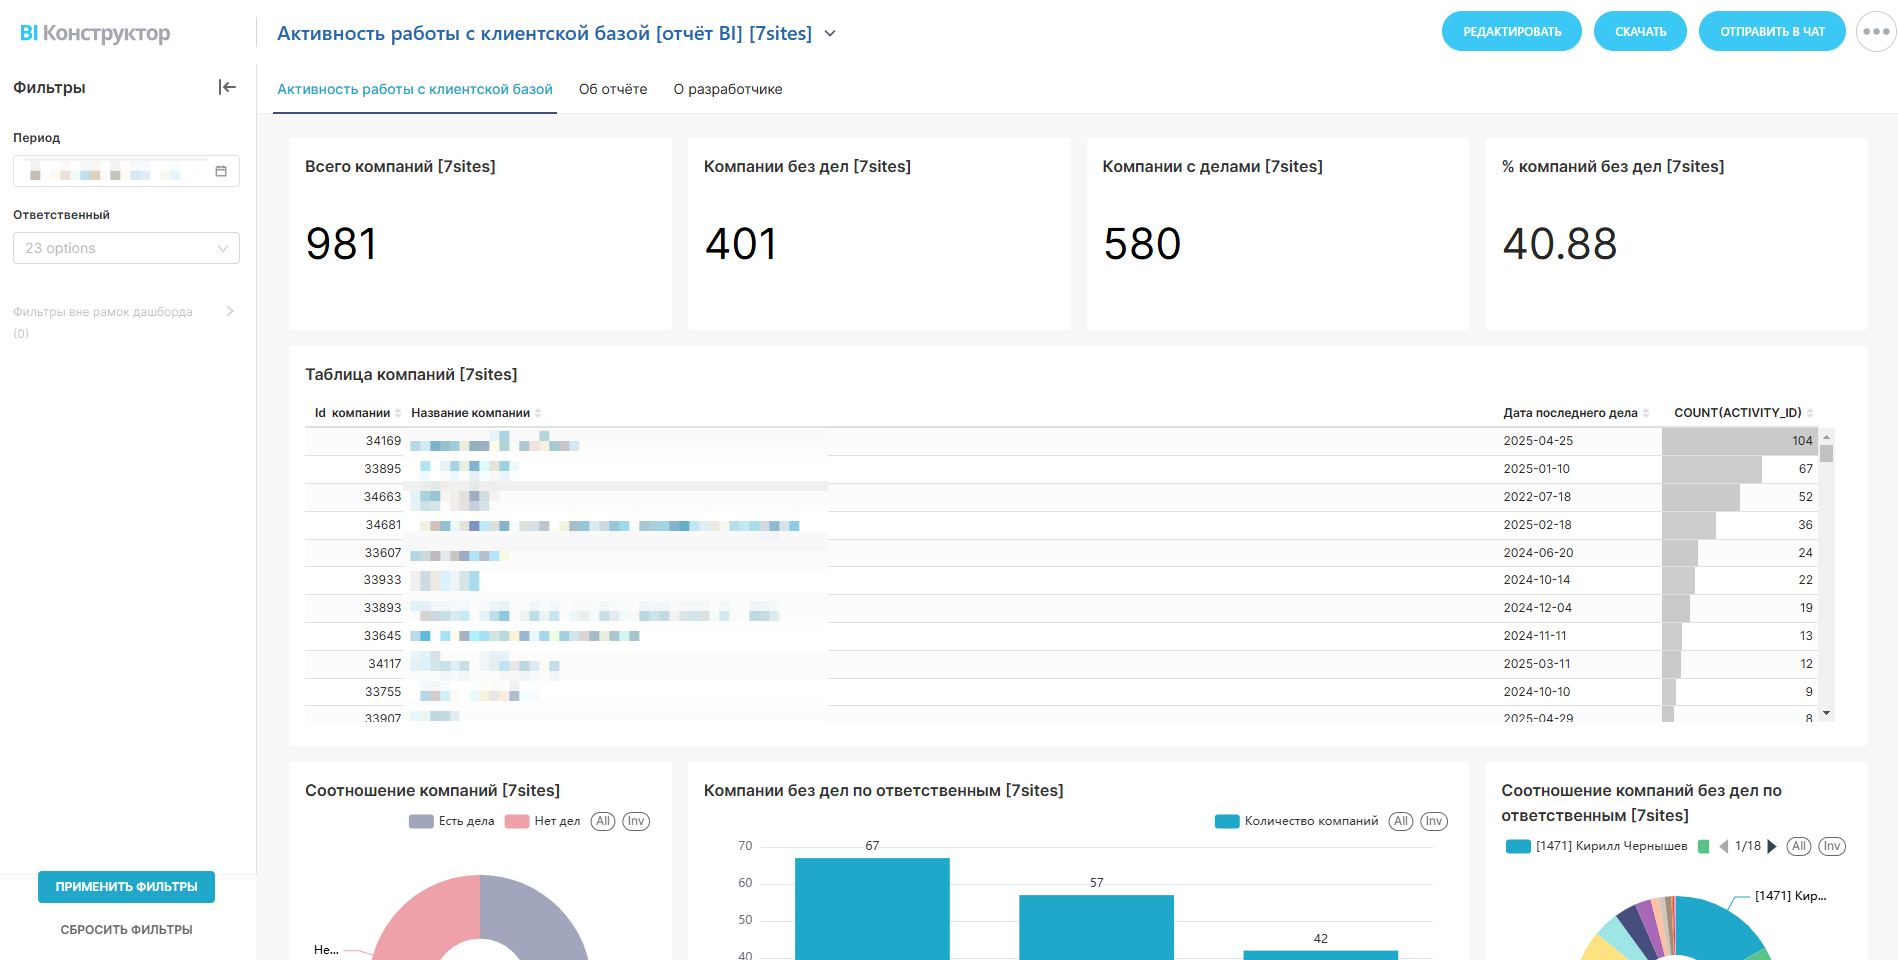The width and height of the screenshot is (1898, 960).
Task: Toggle the 'Есть дела' legend series
Action: click(452, 821)
